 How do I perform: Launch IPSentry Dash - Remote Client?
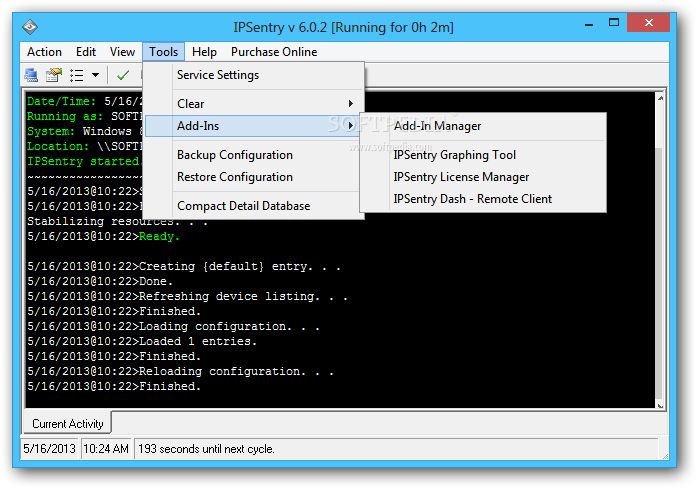tap(483, 199)
